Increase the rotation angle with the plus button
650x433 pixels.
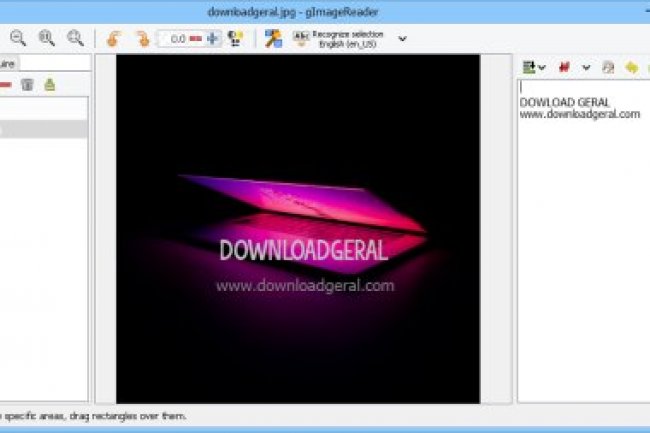(213, 39)
